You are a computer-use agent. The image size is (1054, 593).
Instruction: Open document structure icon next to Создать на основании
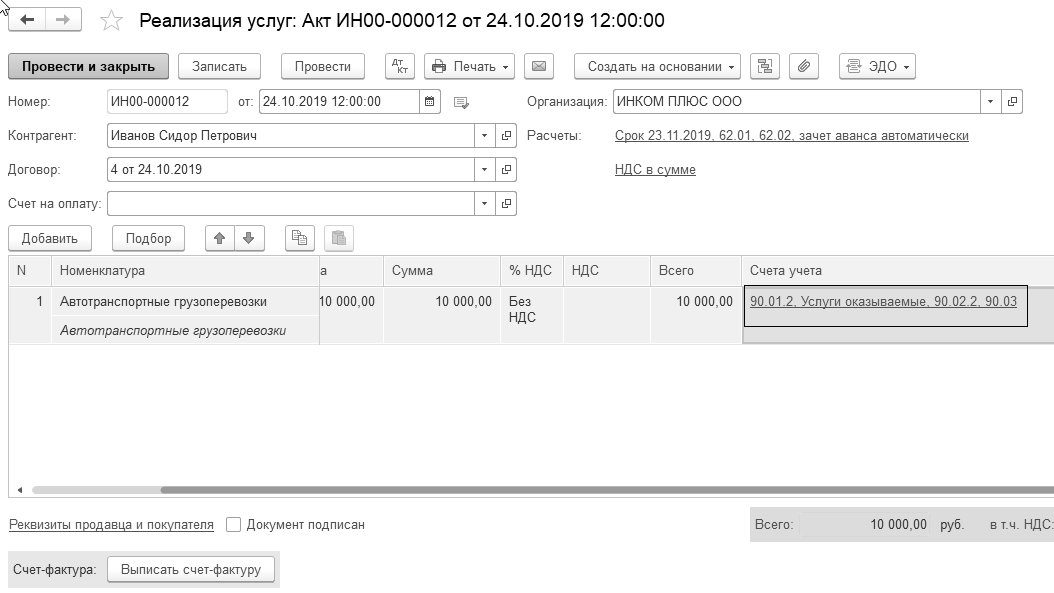click(x=765, y=67)
